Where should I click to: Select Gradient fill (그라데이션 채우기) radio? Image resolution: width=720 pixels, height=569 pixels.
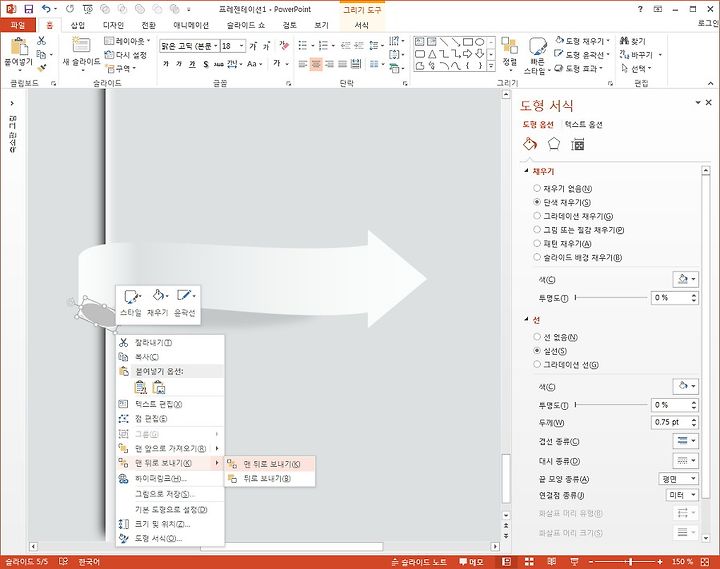click(x=537, y=216)
